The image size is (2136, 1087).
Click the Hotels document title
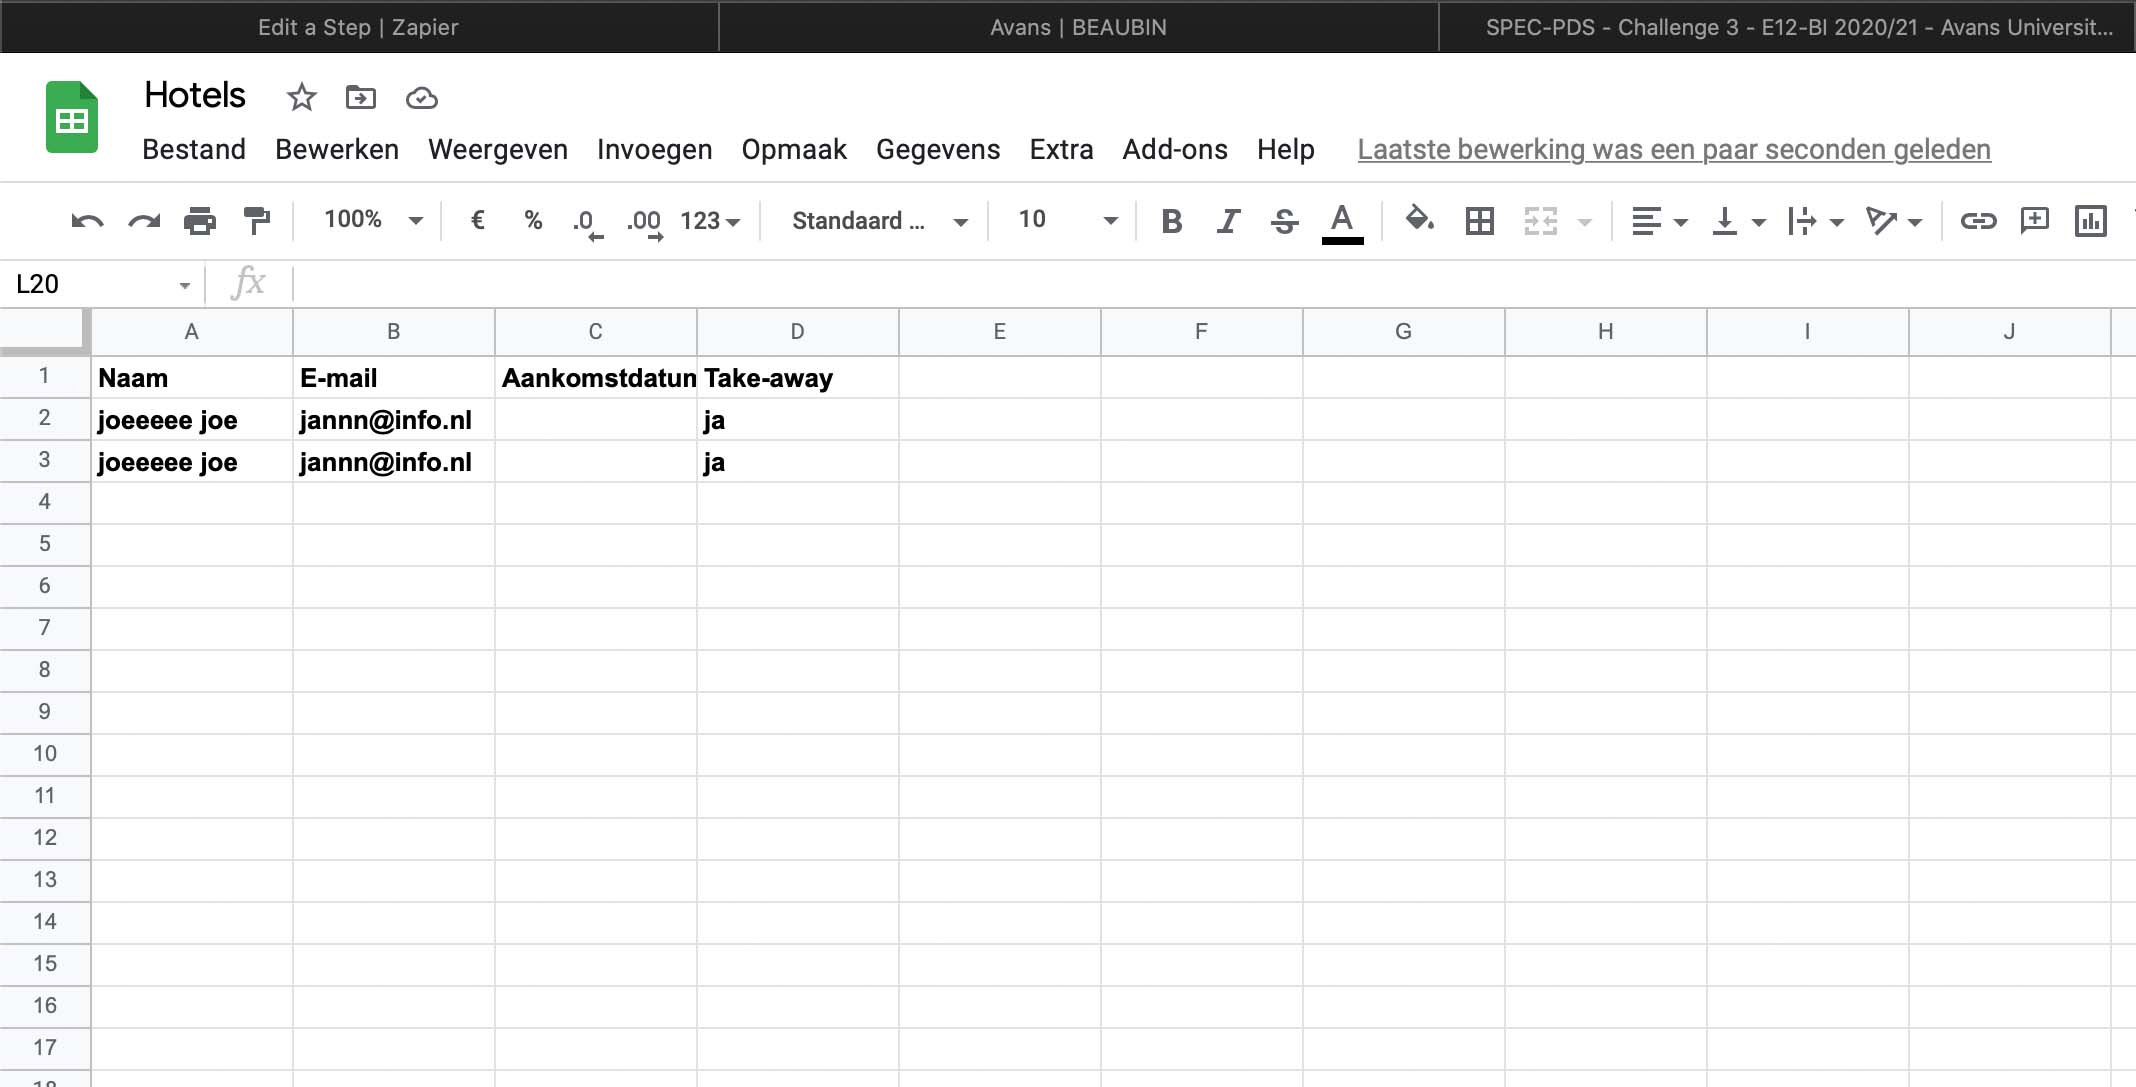coord(195,95)
